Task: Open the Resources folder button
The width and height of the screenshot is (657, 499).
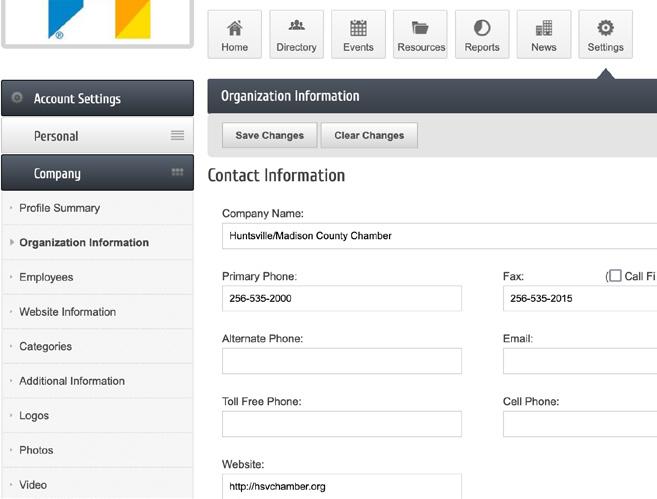Action: click(420, 34)
